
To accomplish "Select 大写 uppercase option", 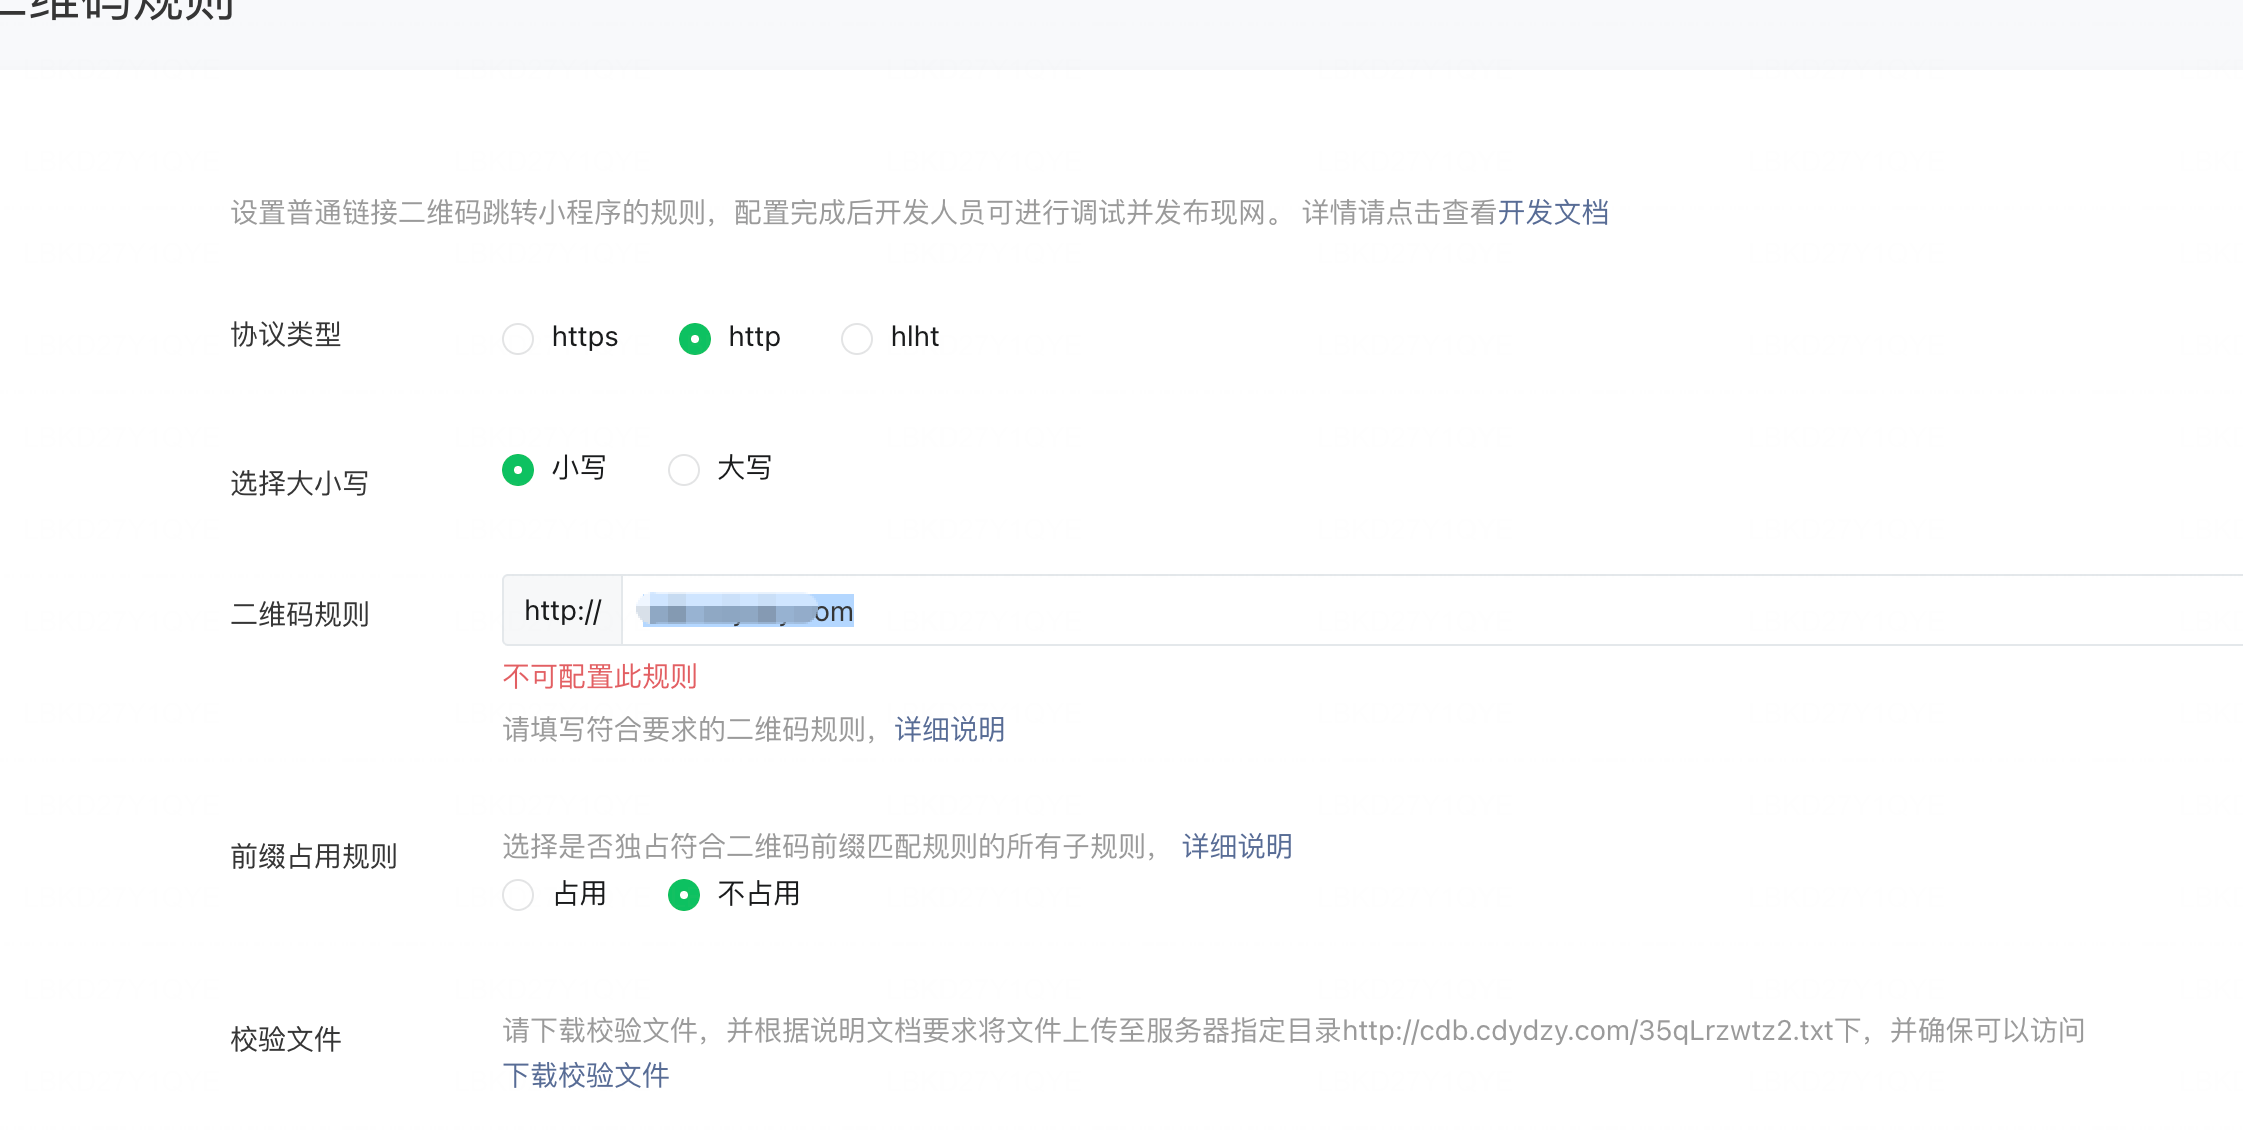I will coord(684,469).
